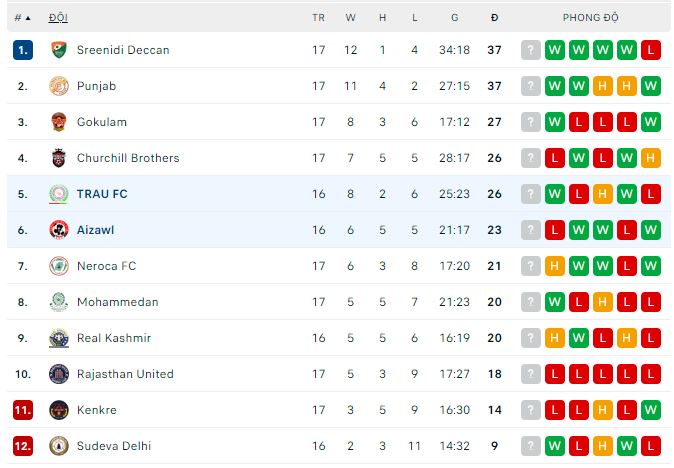
Task: Click the Churchill Brothers club badge
Action: tap(58, 158)
